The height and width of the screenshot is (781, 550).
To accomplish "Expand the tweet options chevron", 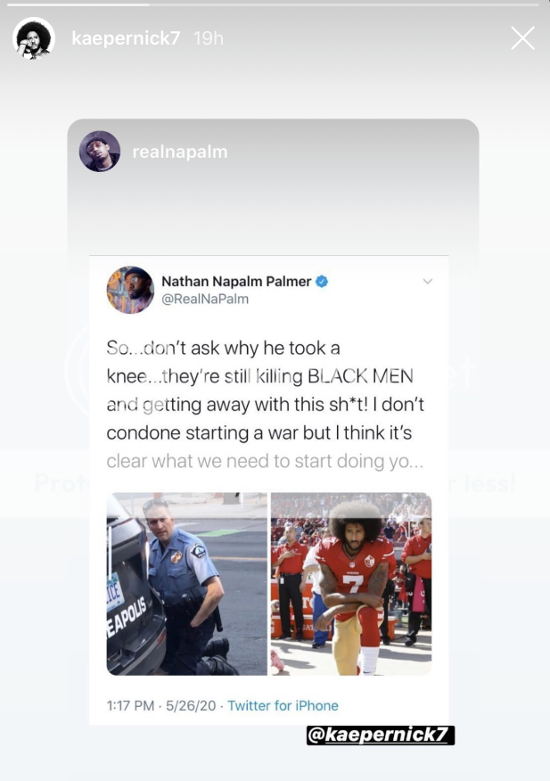I will (427, 281).
